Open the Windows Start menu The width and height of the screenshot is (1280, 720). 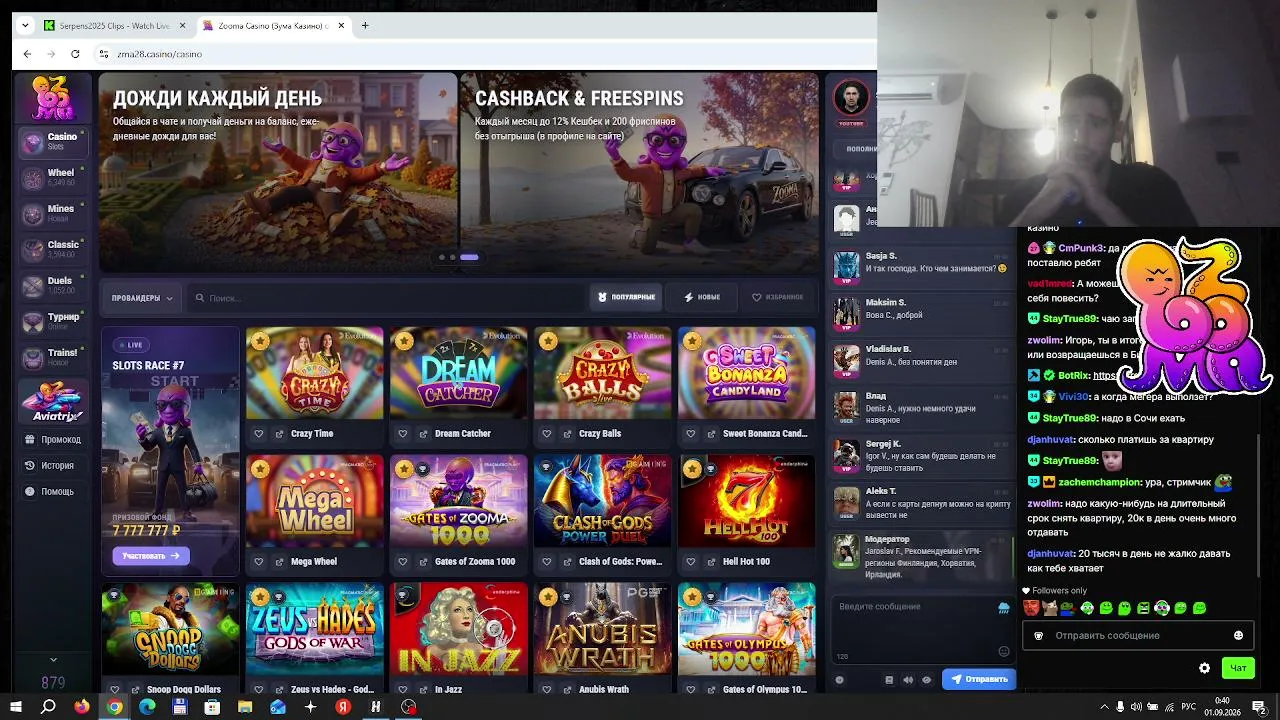click(x=16, y=707)
